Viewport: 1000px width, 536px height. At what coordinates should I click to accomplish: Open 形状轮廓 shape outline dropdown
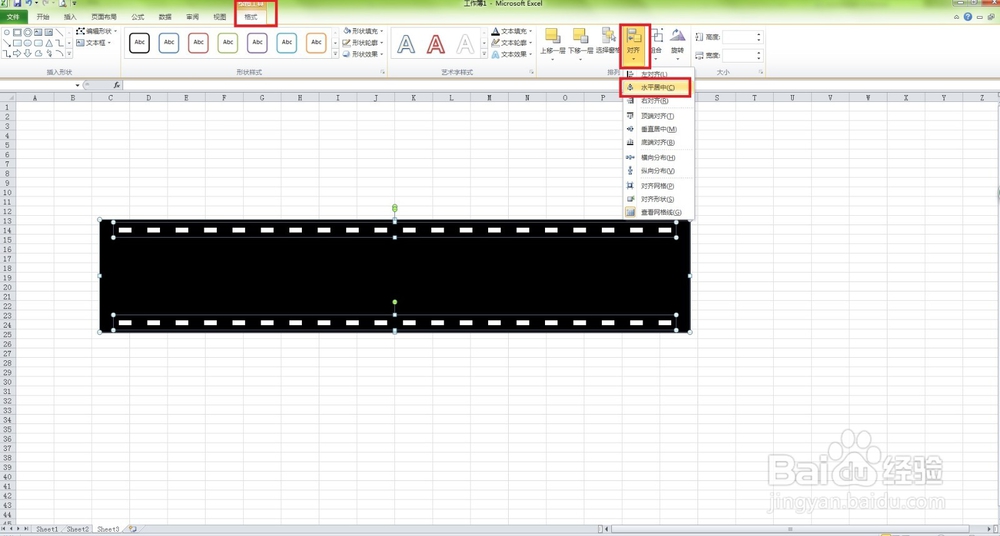pos(364,43)
